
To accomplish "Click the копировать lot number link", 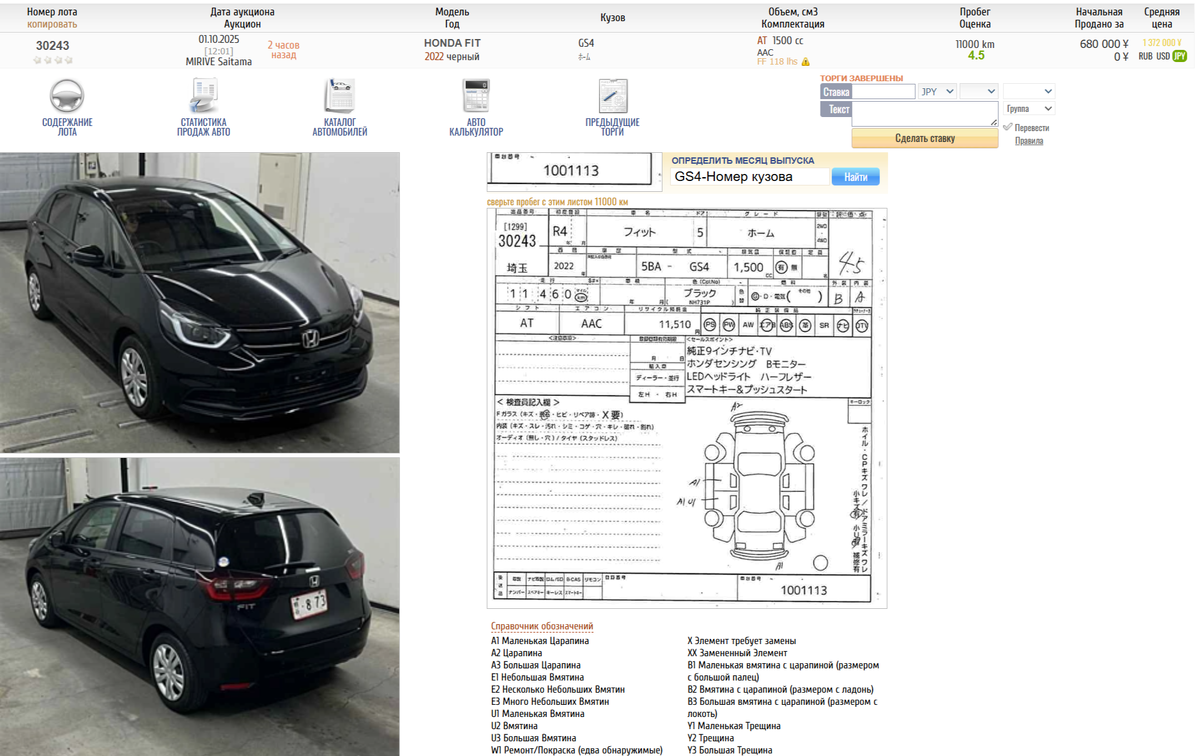I will pyautogui.click(x=52, y=23).
